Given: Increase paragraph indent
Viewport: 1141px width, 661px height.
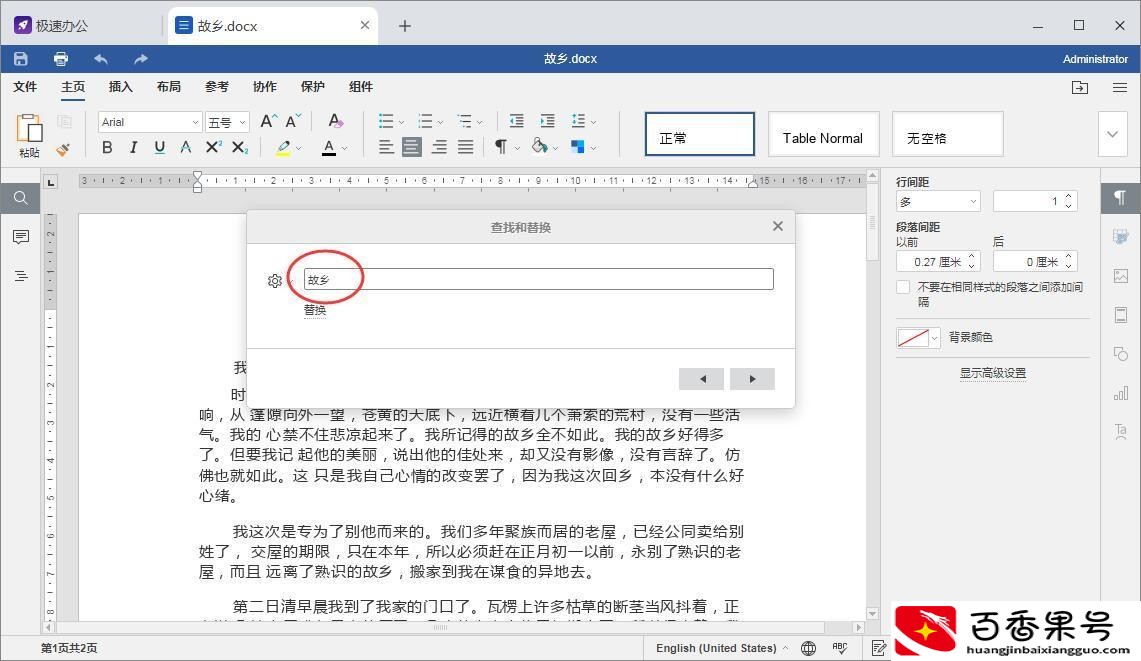Looking at the screenshot, I should point(547,122).
